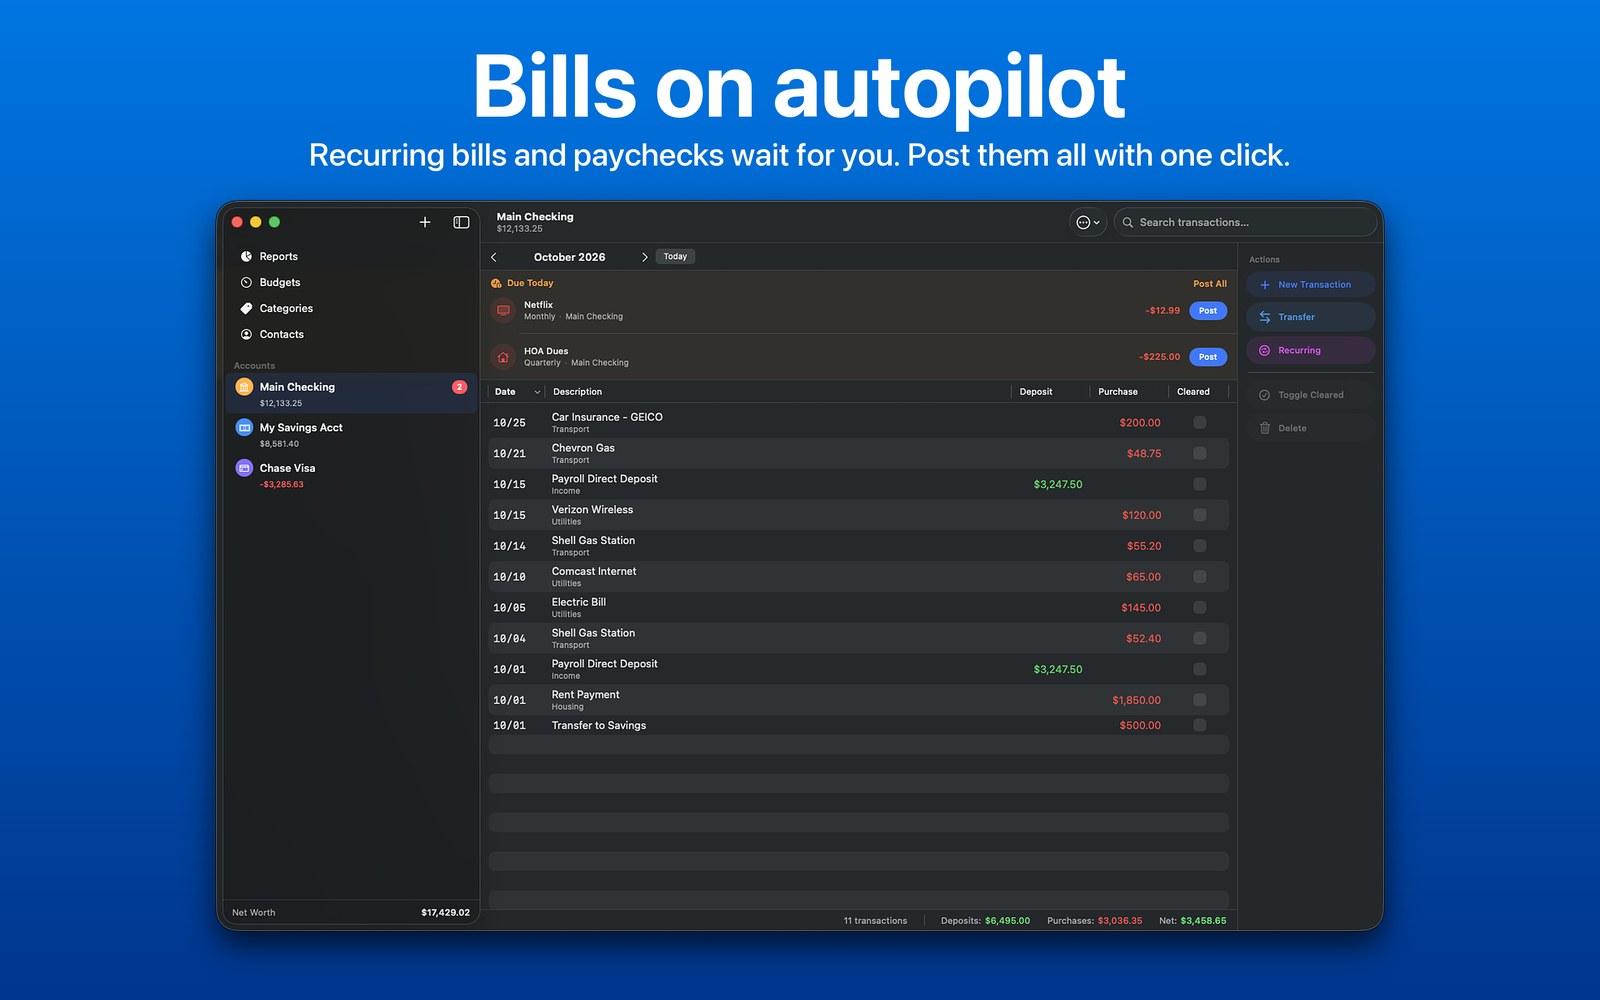The image size is (1600, 1000).
Task: Toggle Date column sort chevron
Action: tap(537, 392)
